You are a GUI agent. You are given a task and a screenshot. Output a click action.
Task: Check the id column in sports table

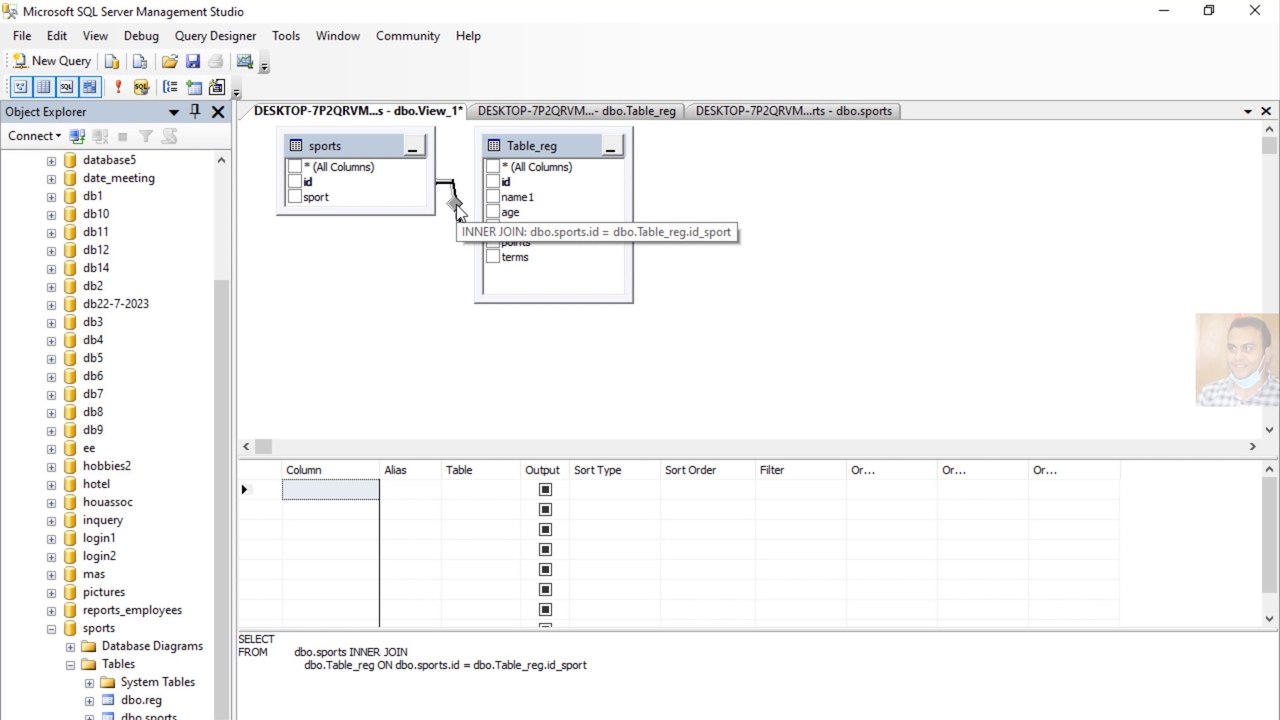[x=295, y=182]
